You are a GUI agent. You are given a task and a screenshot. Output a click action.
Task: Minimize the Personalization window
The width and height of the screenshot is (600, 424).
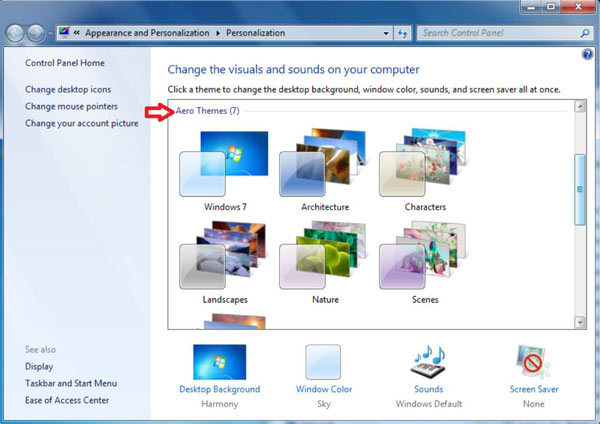531,7
